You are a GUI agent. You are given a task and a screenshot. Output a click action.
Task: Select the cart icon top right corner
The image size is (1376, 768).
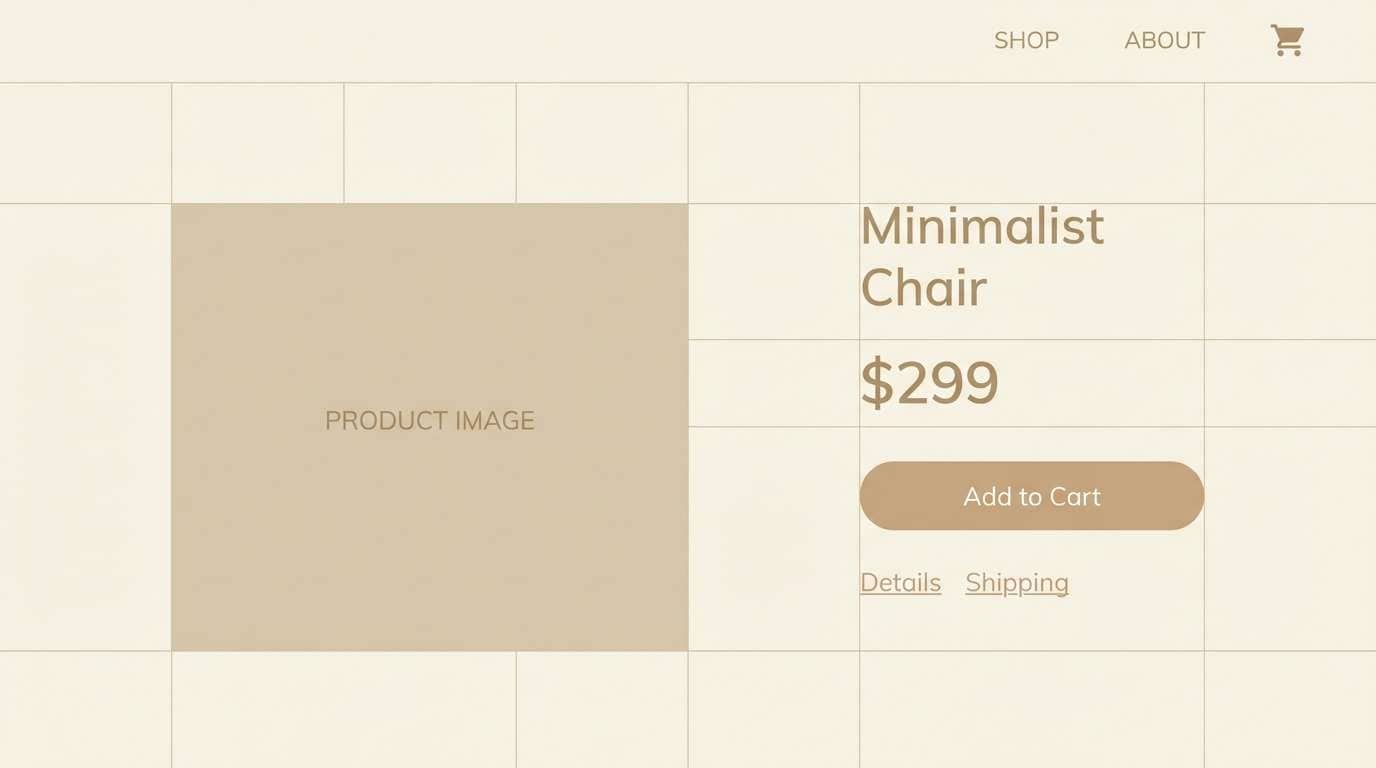[x=1288, y=40]
